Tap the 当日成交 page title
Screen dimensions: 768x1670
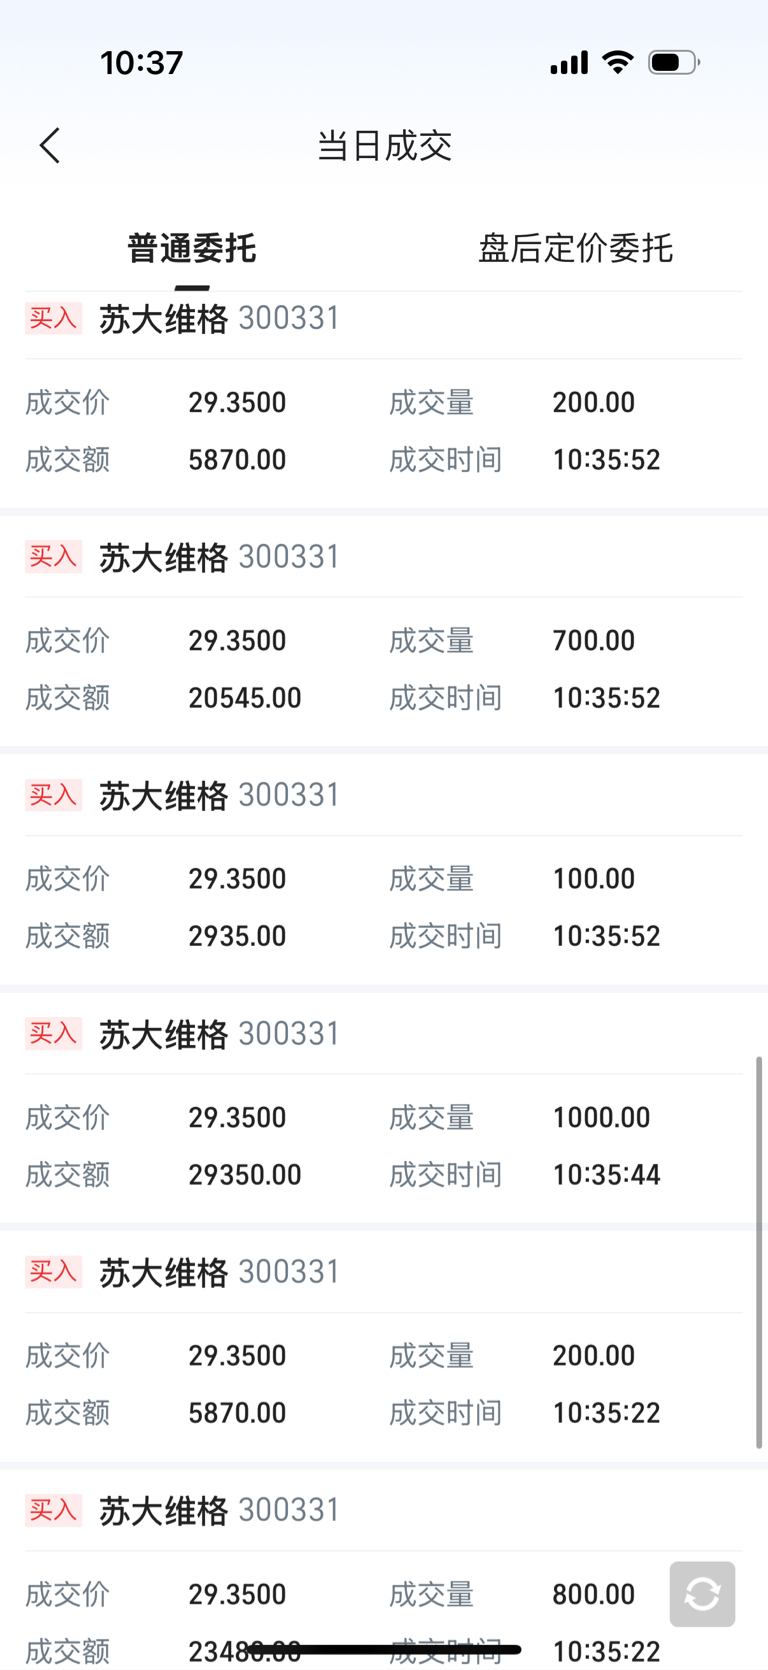pyautogui.click(x=384, y=146)
